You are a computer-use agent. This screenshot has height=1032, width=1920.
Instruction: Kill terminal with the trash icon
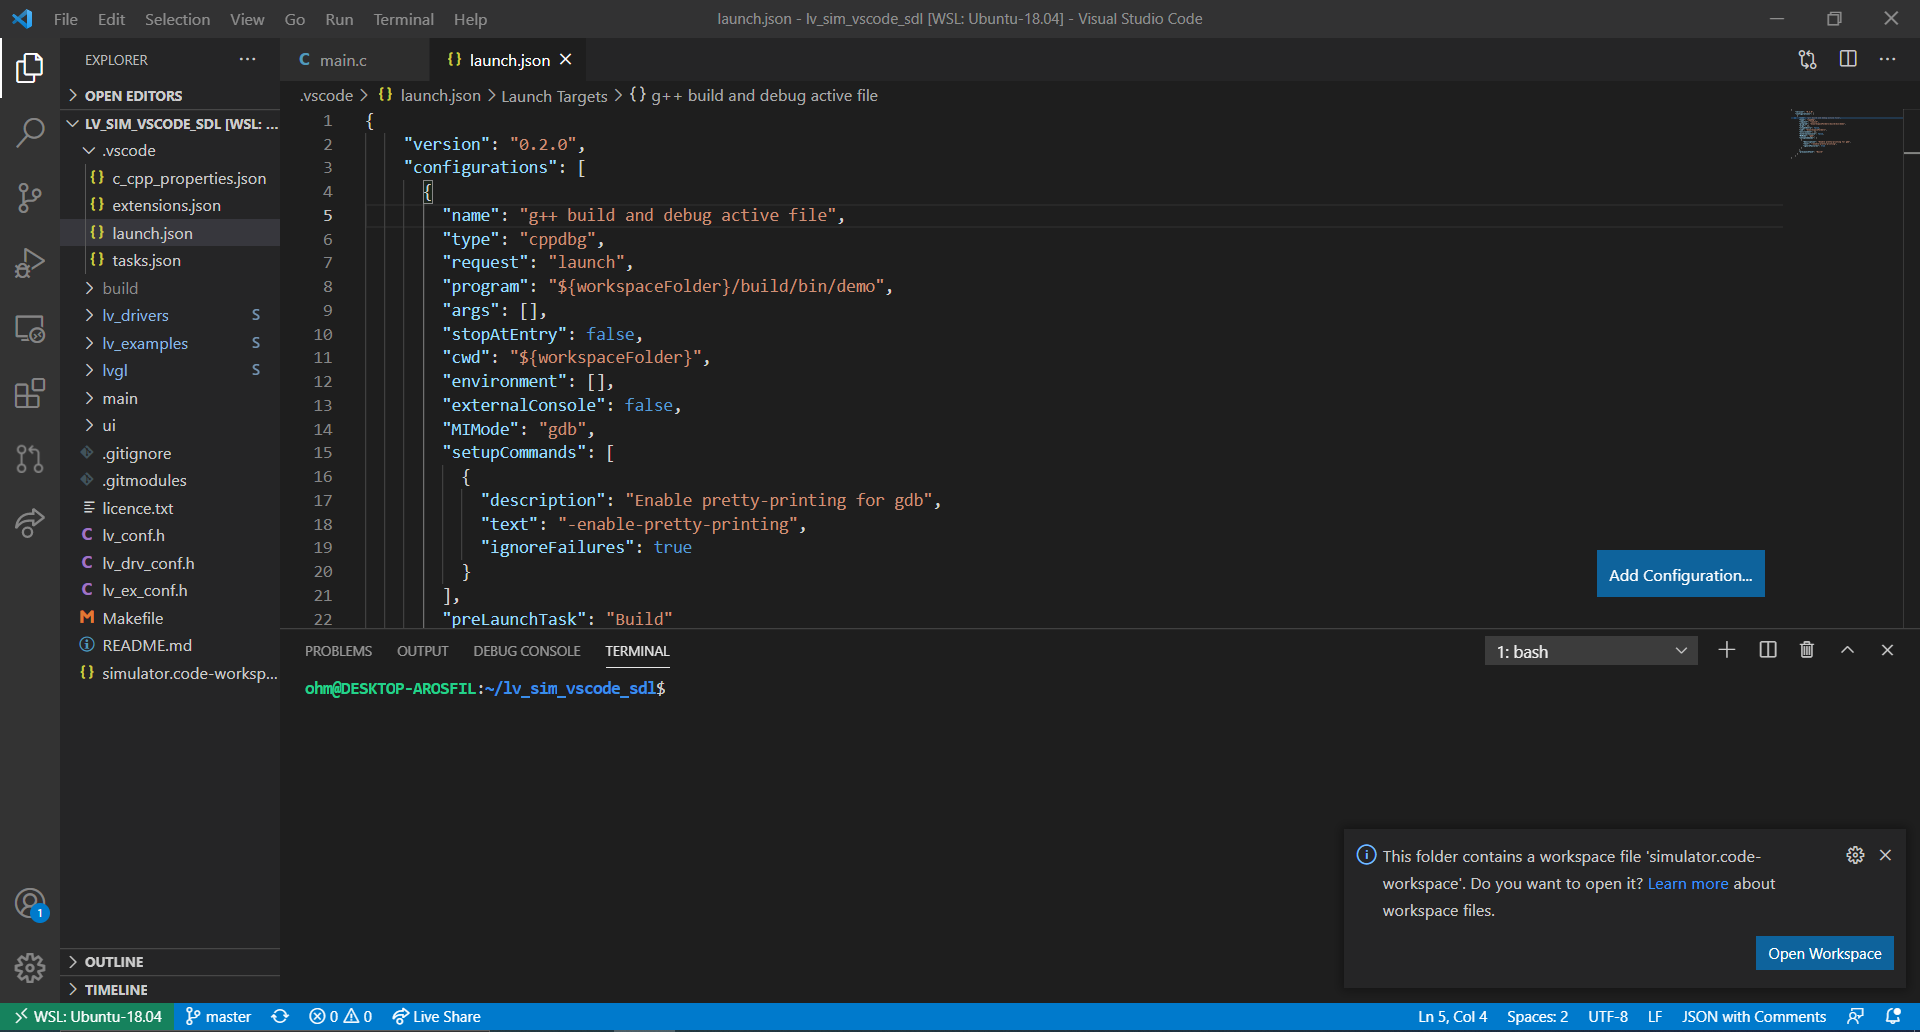[x=1806, y=650]
